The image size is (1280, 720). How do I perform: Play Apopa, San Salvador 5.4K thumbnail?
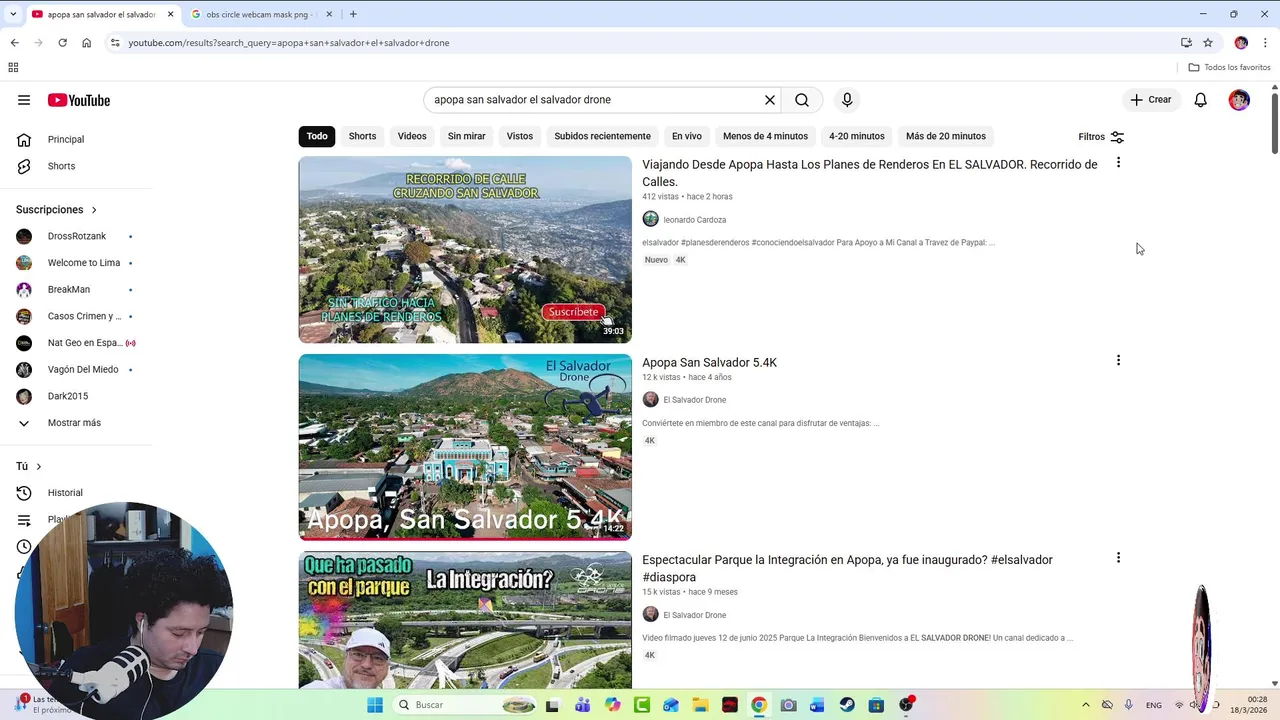tap(465, 447)
